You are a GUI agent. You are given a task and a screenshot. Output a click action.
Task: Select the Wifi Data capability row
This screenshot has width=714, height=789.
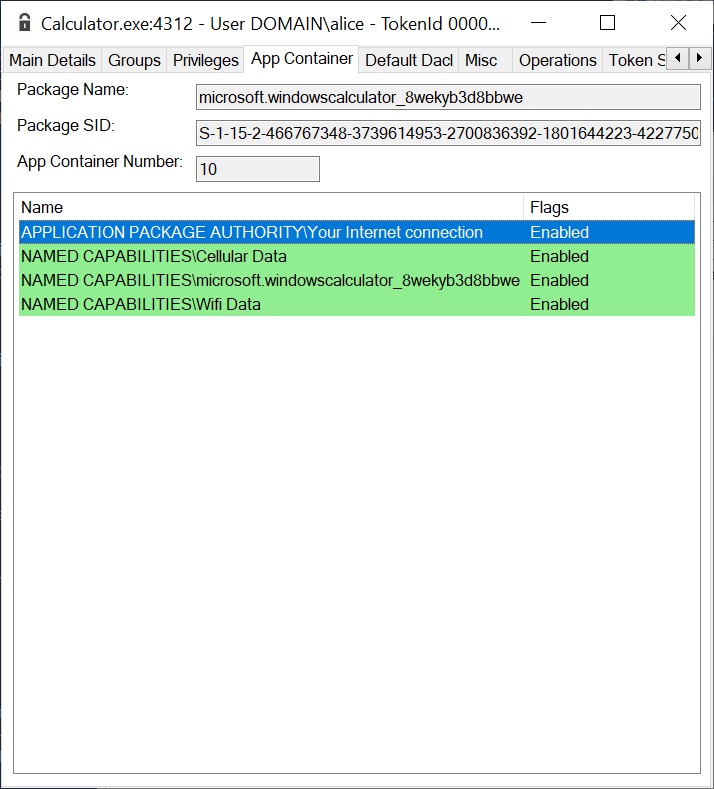141,304
